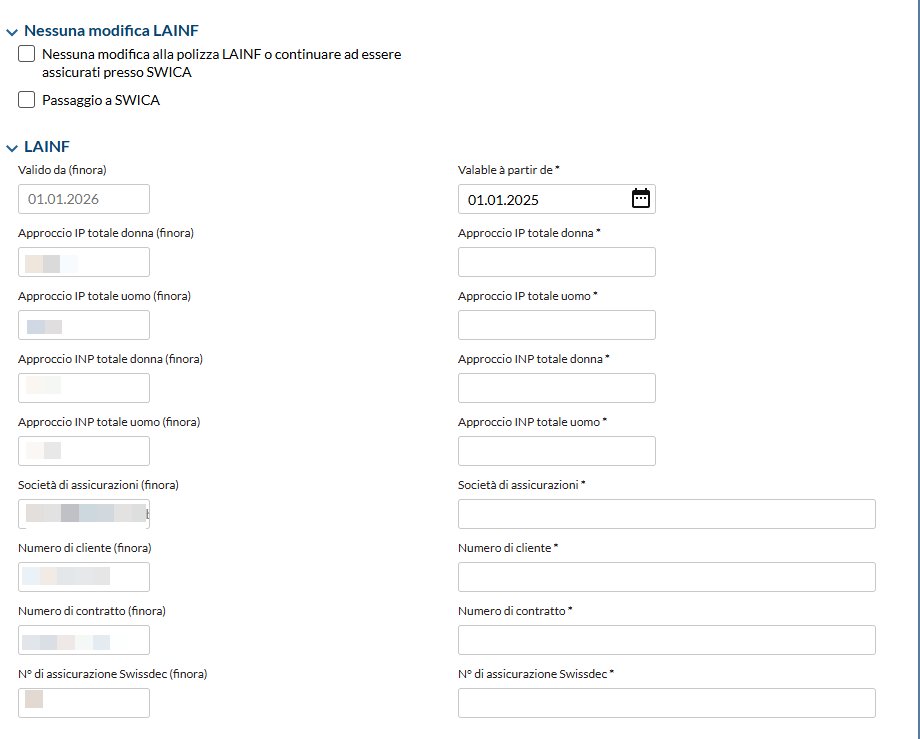Image resolution: width=920 pixels, height=739 pixels.
Task: Check Nessuna modifica alla polizza LAINF box
Action: [x=26, y=54]
